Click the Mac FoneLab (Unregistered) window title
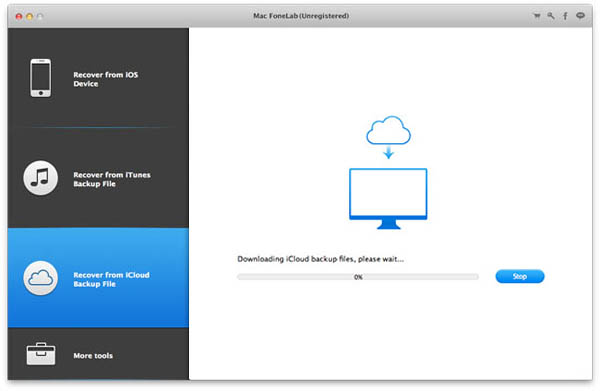 click(x=301, y=16)
